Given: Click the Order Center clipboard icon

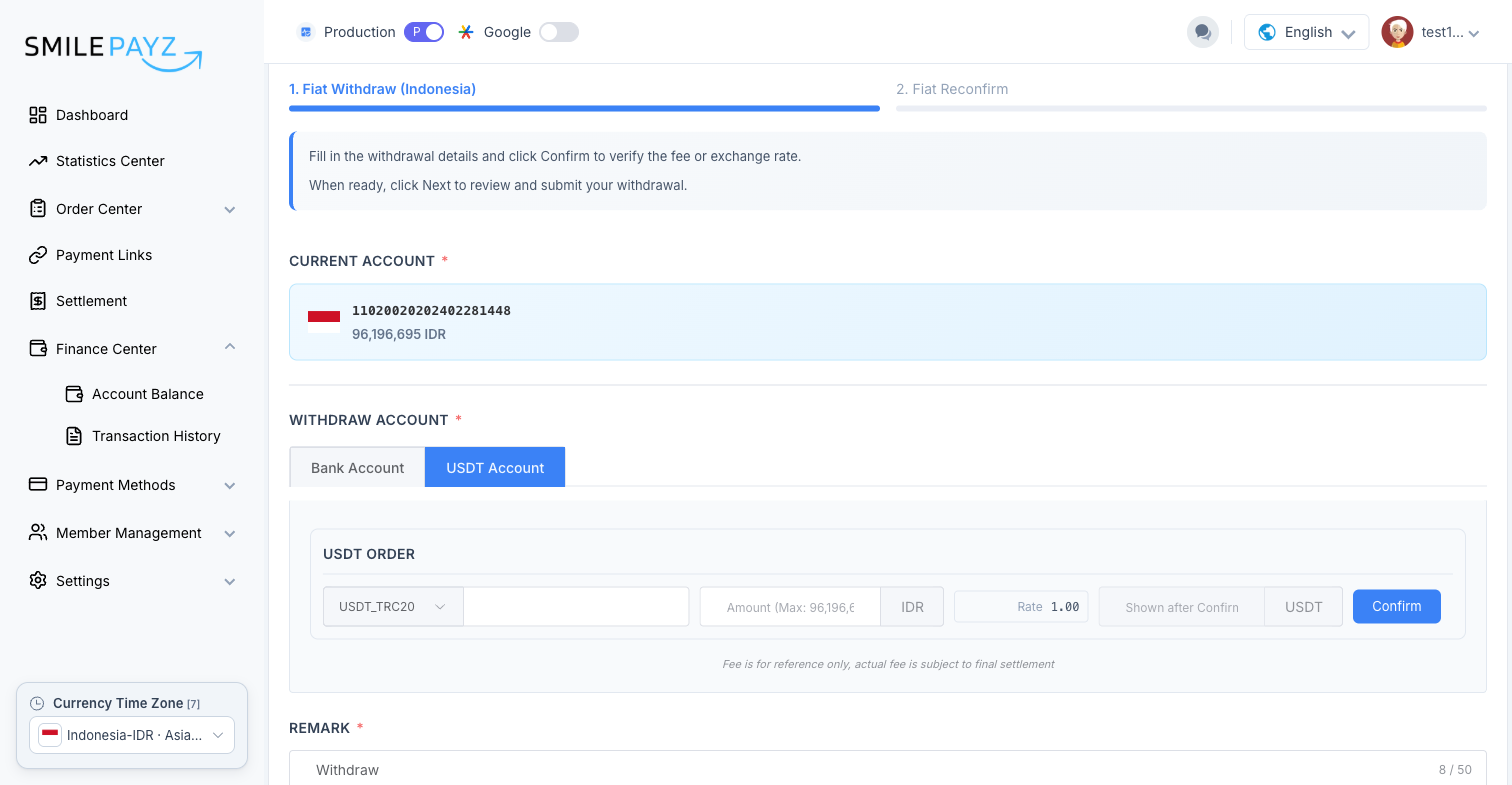Looking at the screenshot, I should pos(38,209).
